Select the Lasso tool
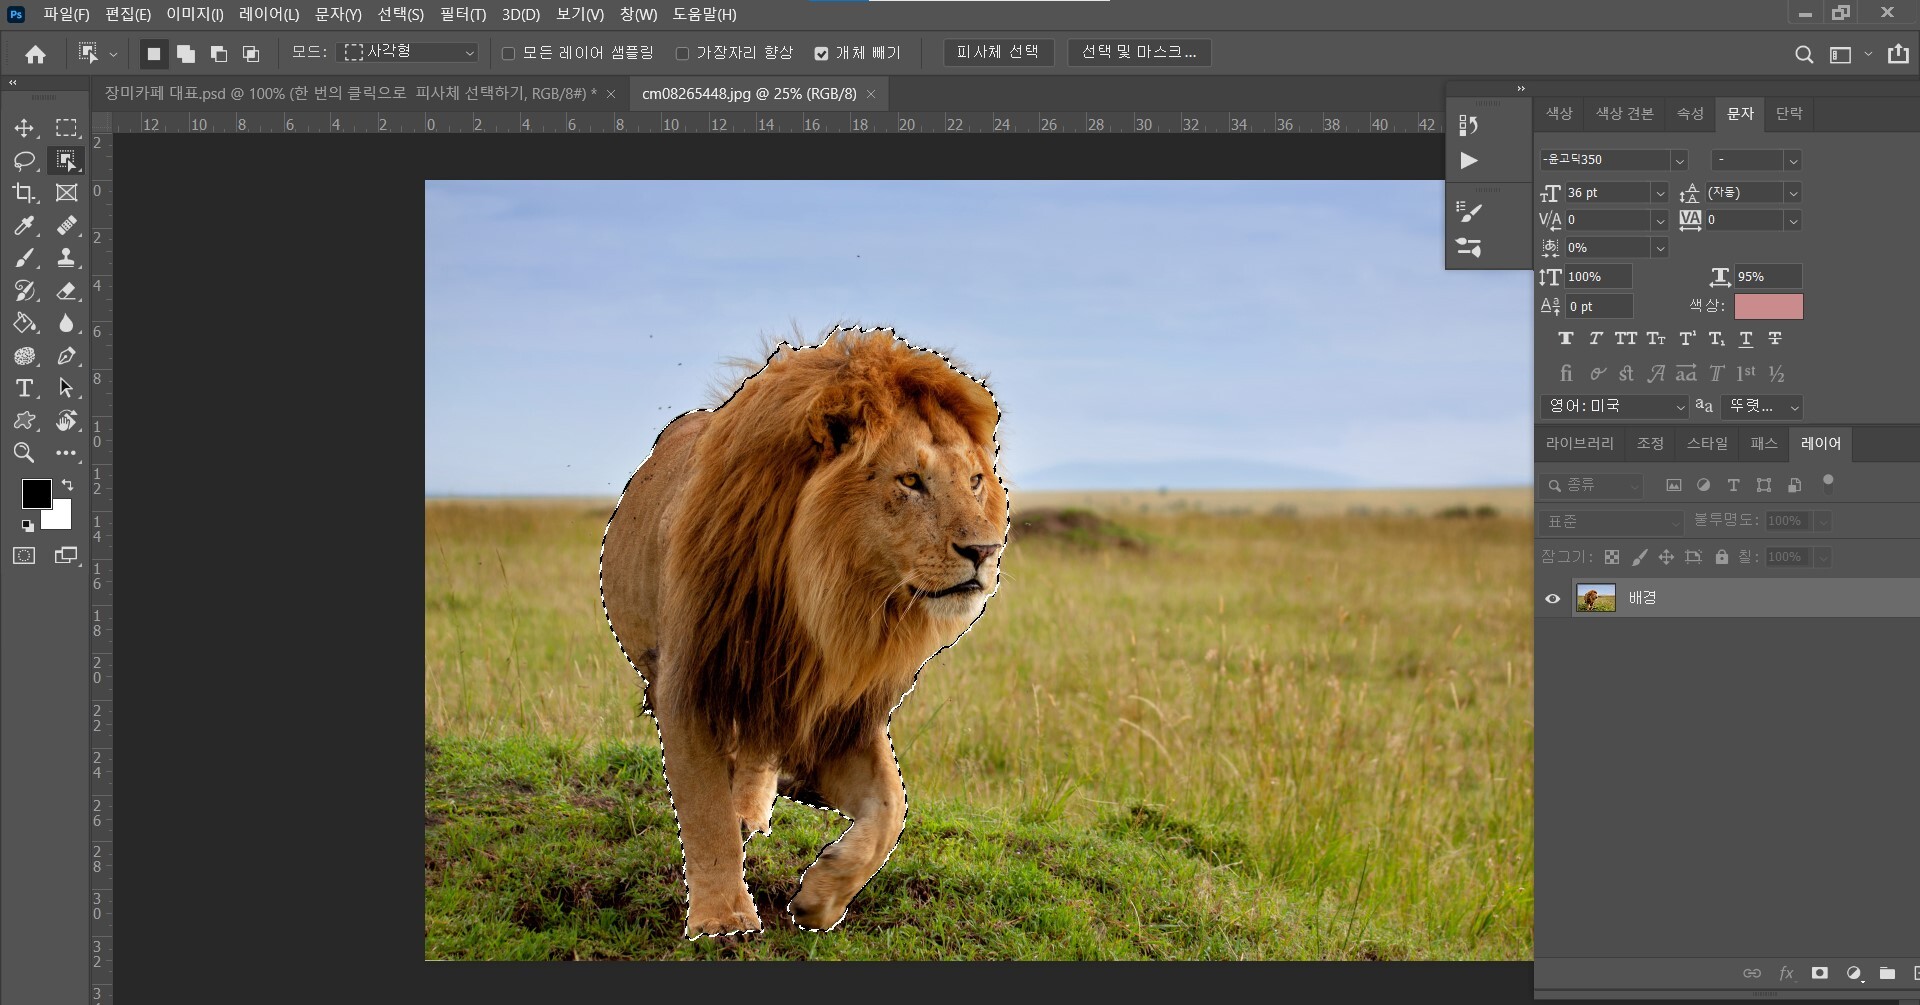1920x1005 pixels. [24, 161]
